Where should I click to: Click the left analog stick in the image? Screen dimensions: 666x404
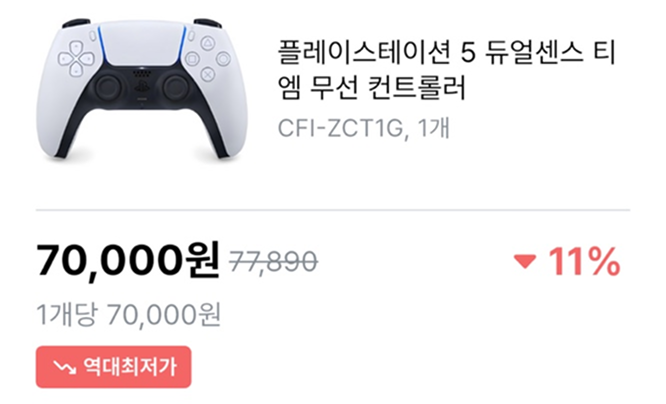click(x=108, y=88)
